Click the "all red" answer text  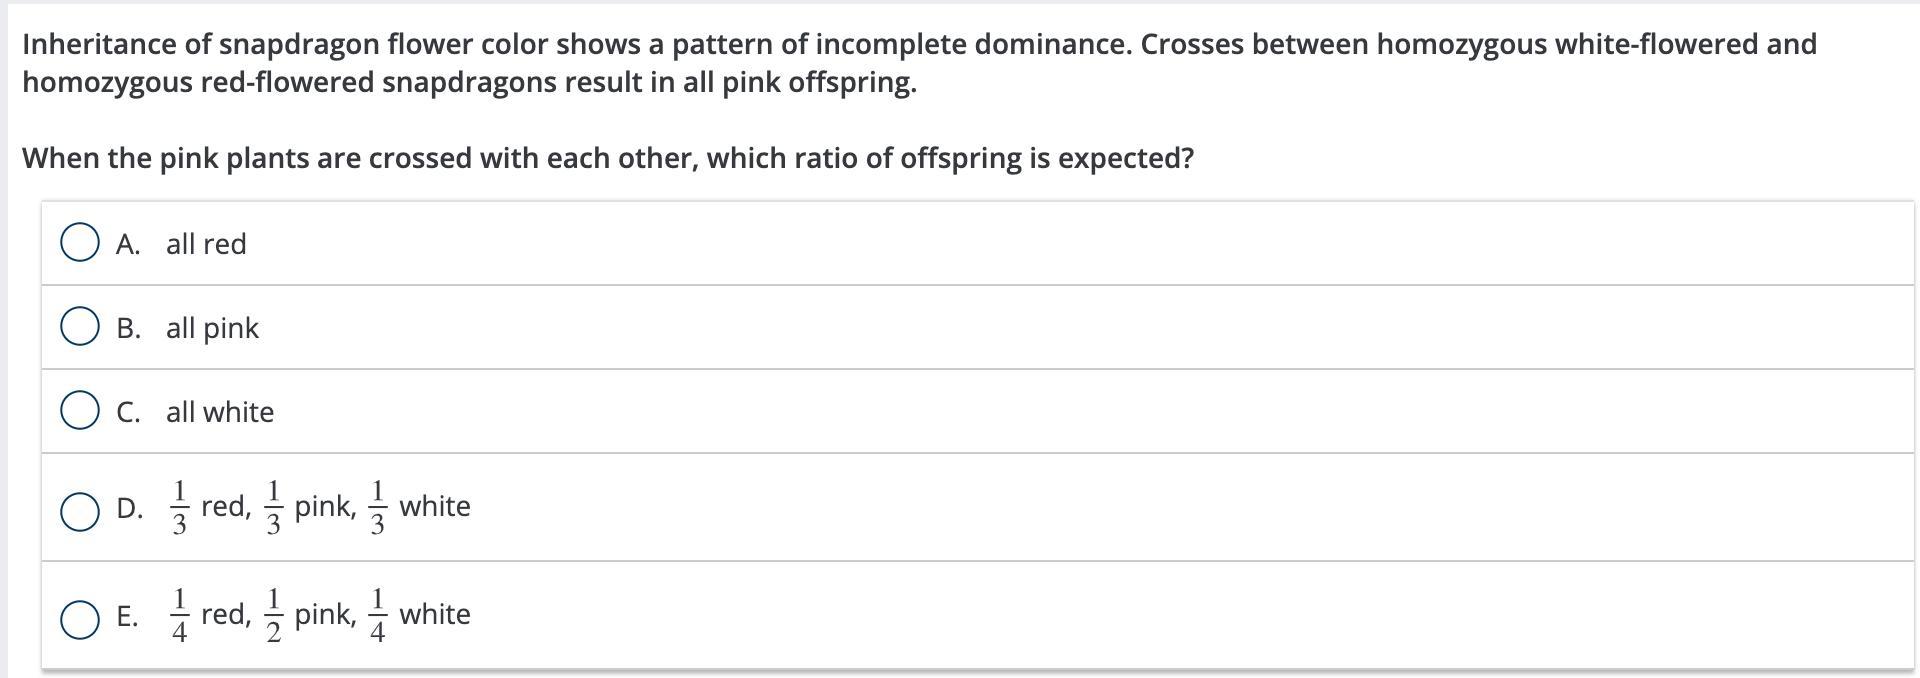coord(206,244)
